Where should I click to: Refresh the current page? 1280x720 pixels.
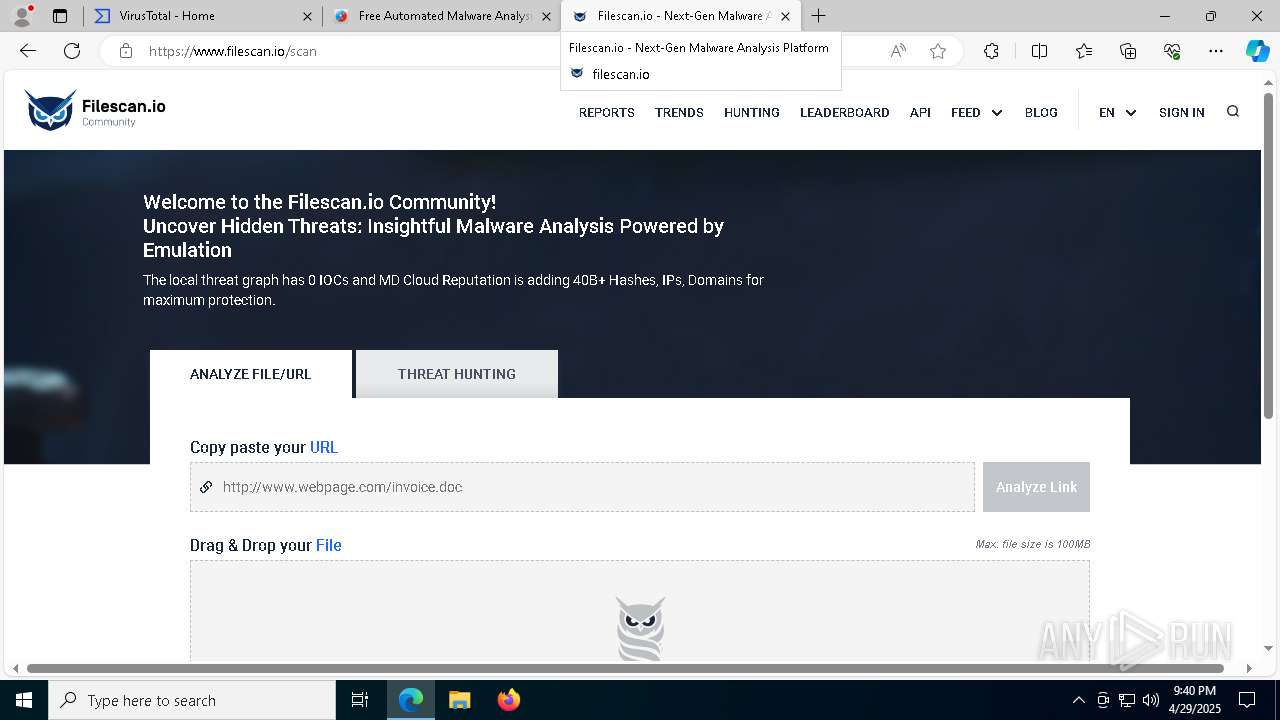[x=72, y=51]
